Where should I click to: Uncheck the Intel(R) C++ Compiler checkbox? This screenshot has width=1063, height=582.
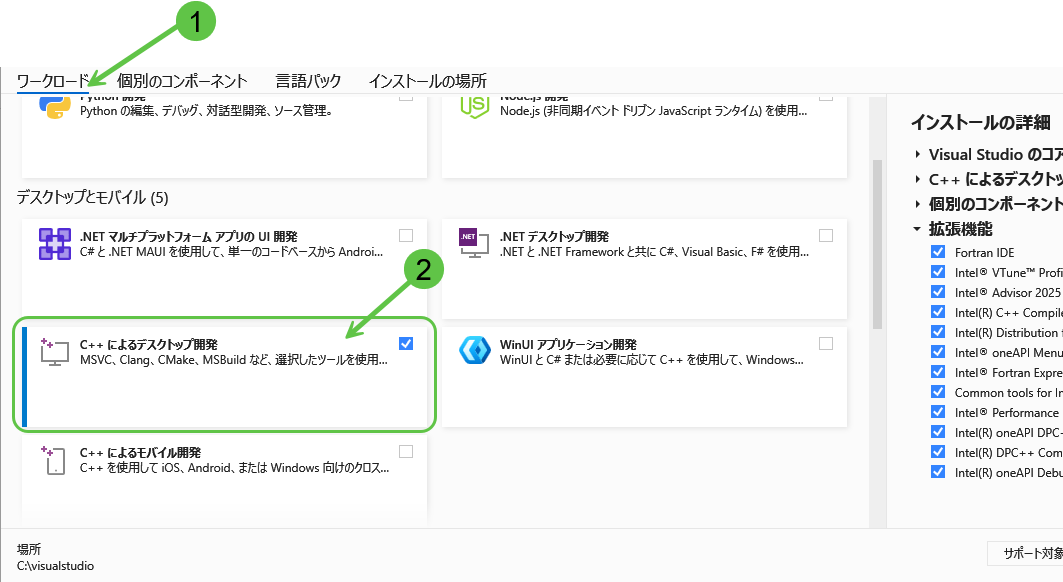point(938,311)
